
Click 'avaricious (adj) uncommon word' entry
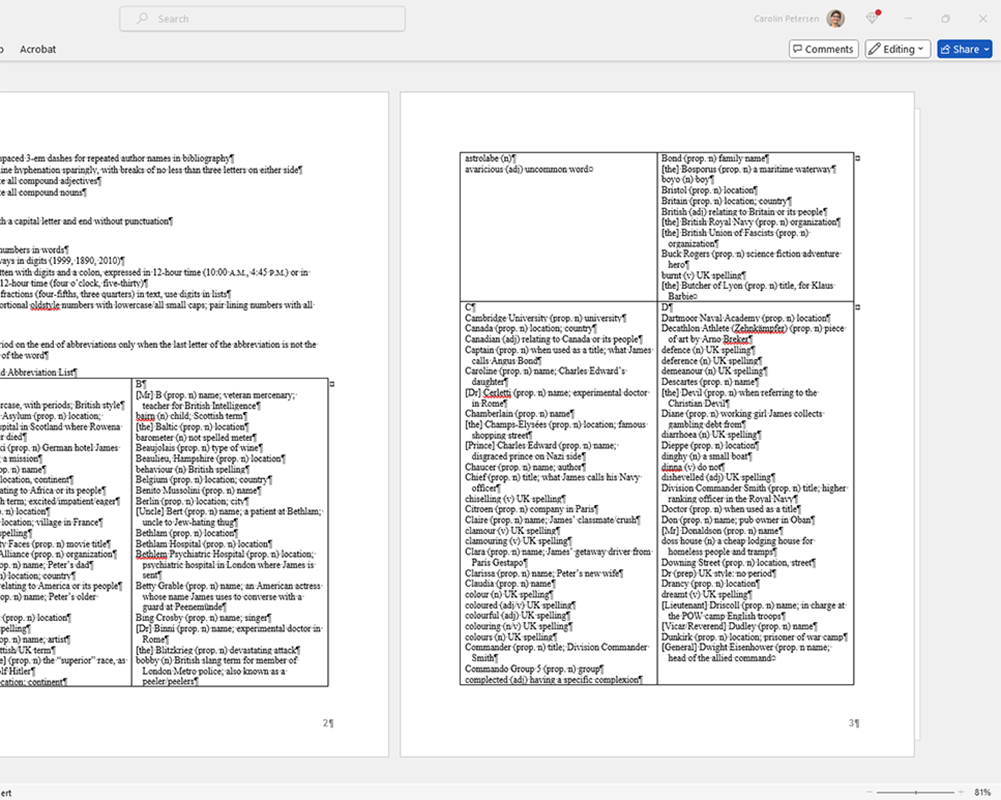[x=529, y=169]
